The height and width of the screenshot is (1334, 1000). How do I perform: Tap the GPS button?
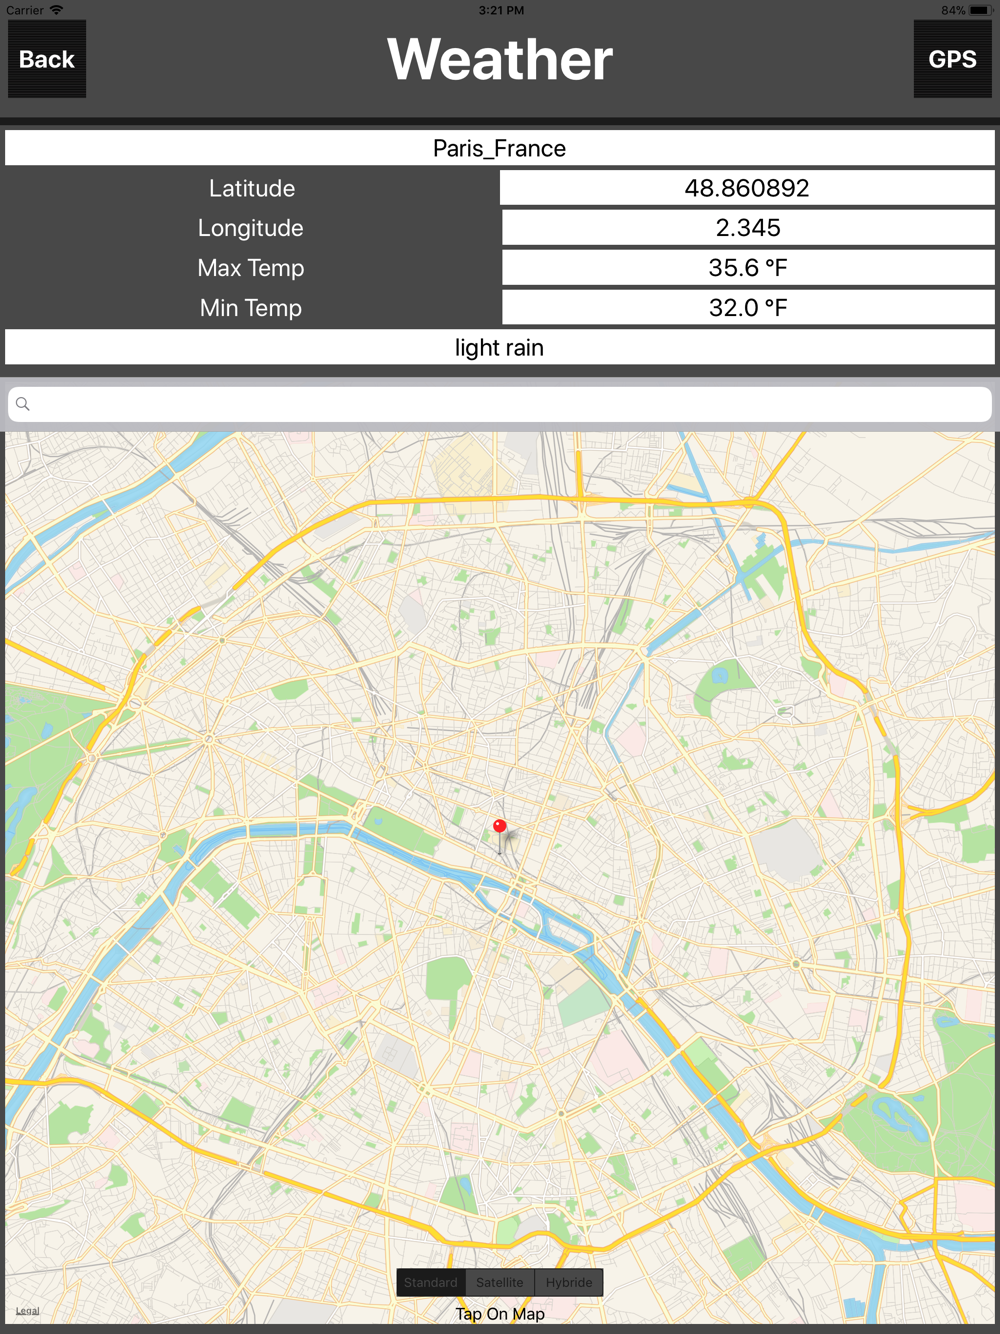point(952,59)
